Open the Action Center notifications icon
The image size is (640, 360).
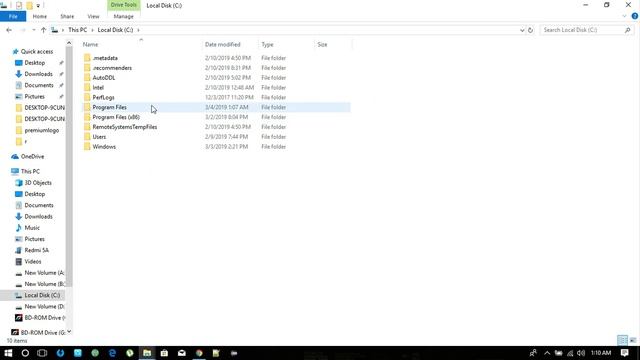(624, 353)
